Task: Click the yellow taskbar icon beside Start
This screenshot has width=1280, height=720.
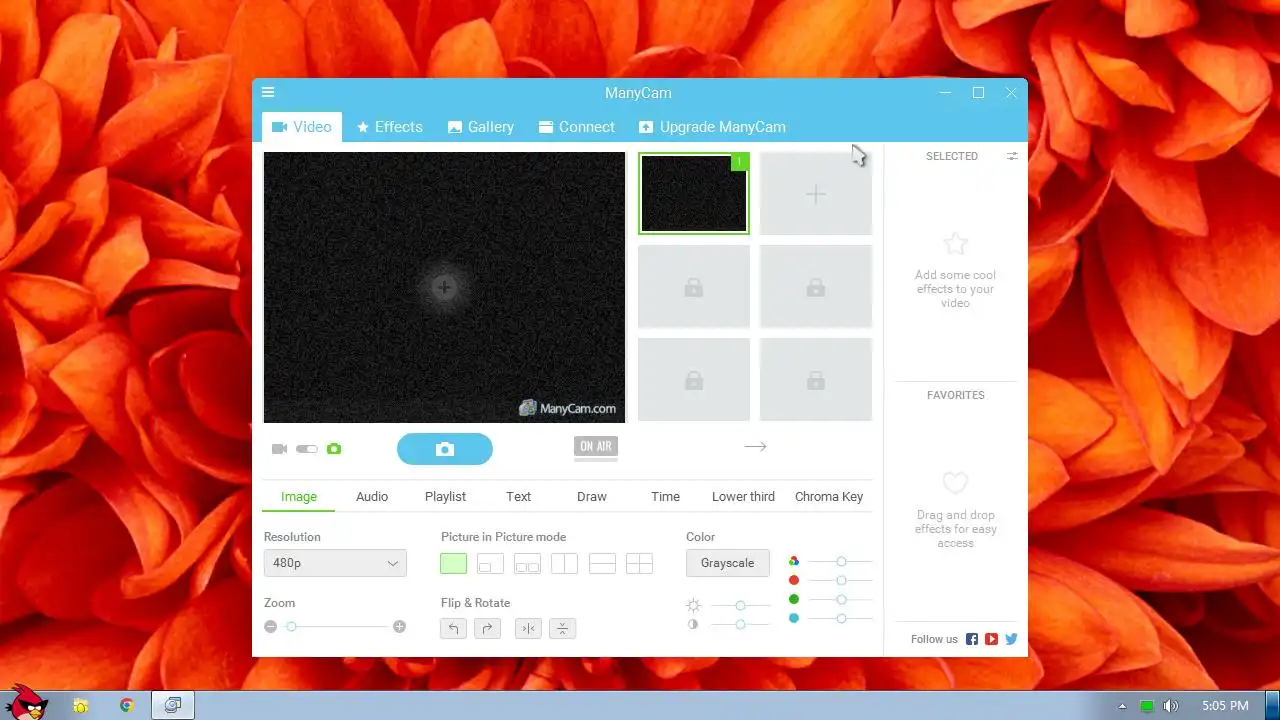Action: pyautogui.click(x=81, y=705)
